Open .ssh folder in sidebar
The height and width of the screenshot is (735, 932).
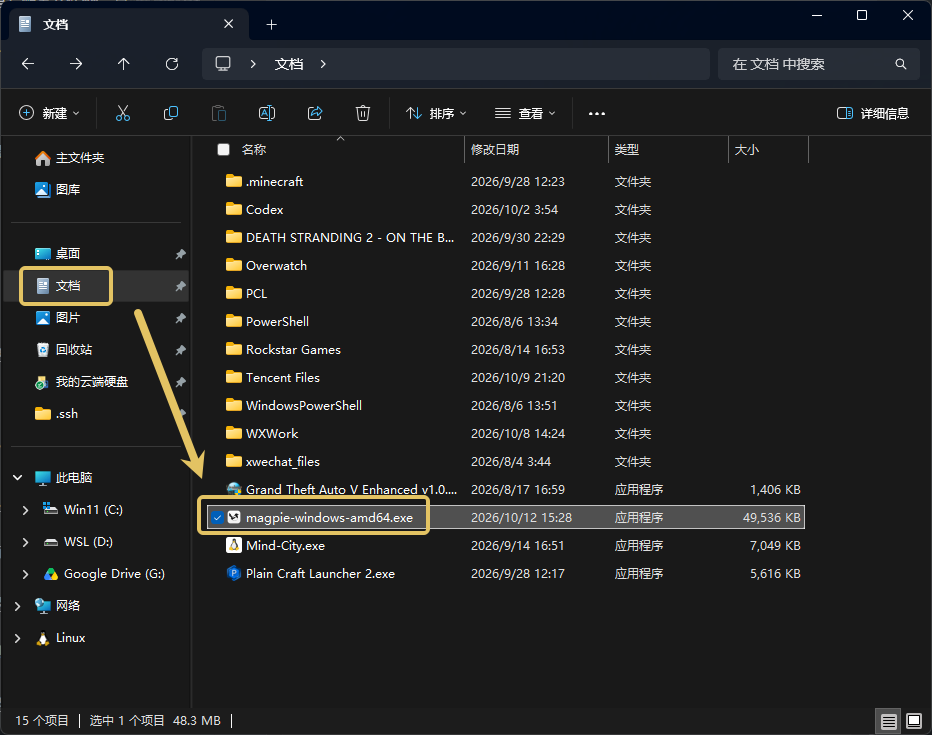[x=56, y=414]
